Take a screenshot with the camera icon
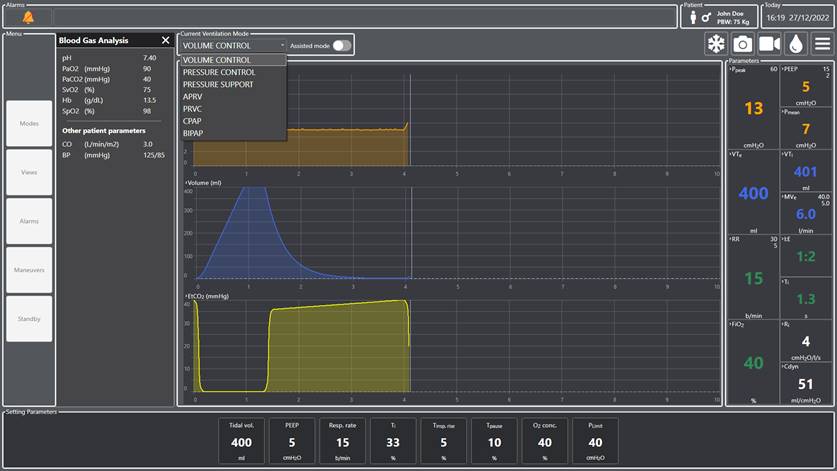Image resolution: width=837 pixels, height=471 pixels. (x=743, y=44)
